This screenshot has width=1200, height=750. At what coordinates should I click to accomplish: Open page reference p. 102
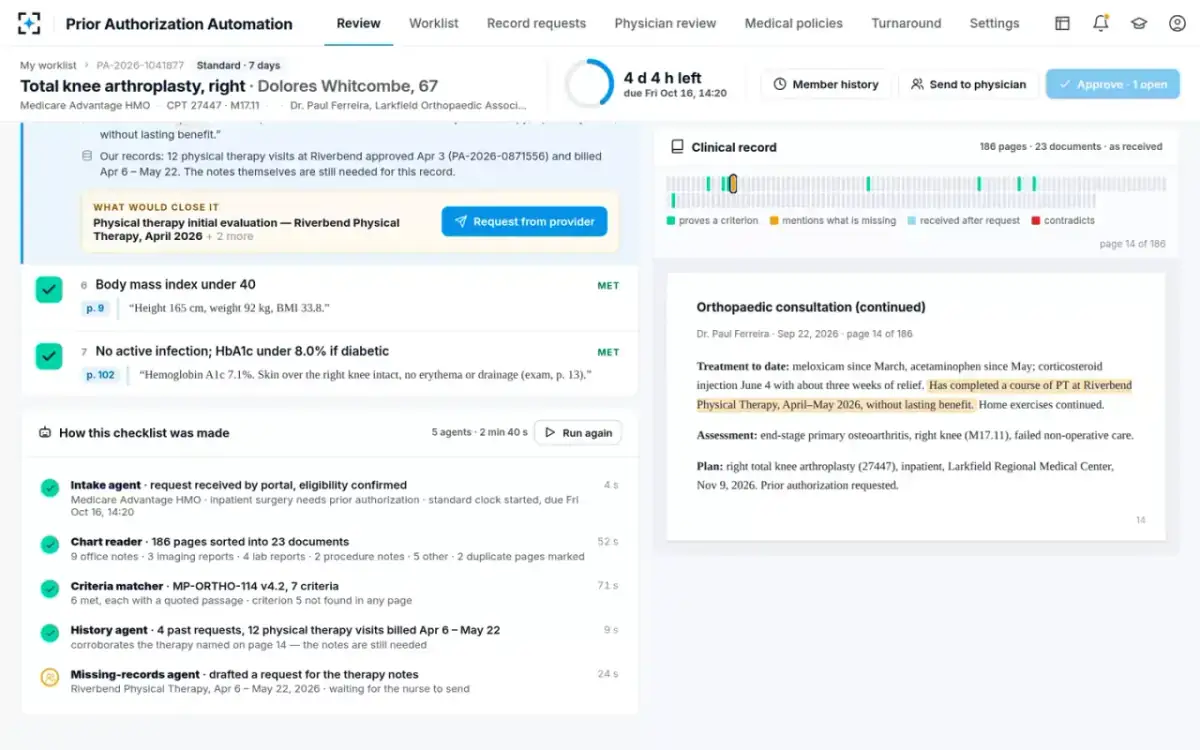(x=100, y=375)
